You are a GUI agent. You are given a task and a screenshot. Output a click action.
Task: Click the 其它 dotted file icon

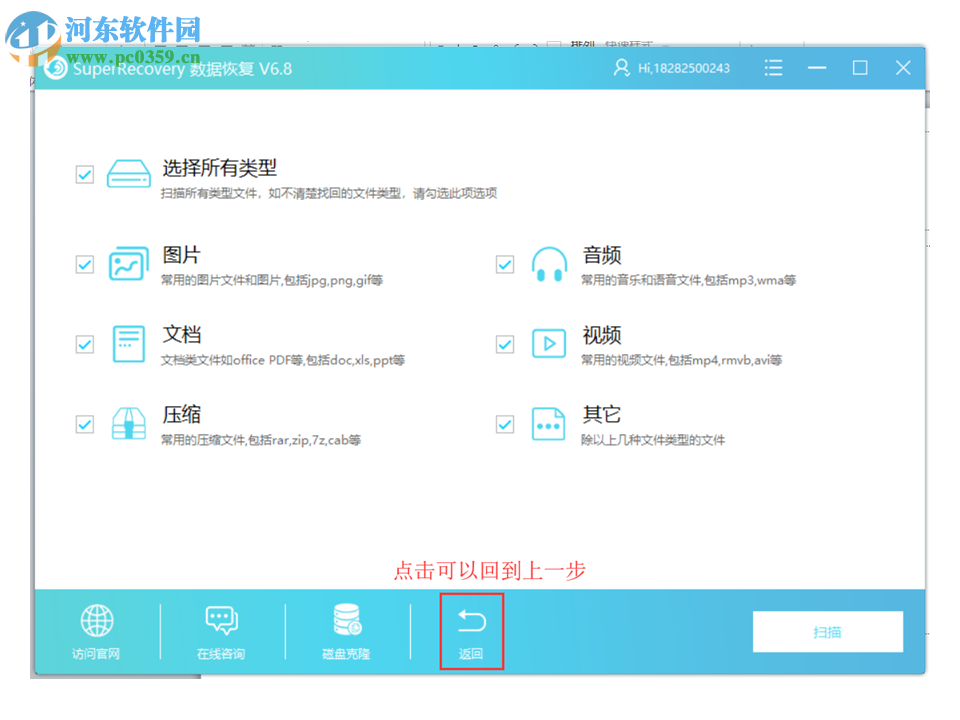point(549,424)
